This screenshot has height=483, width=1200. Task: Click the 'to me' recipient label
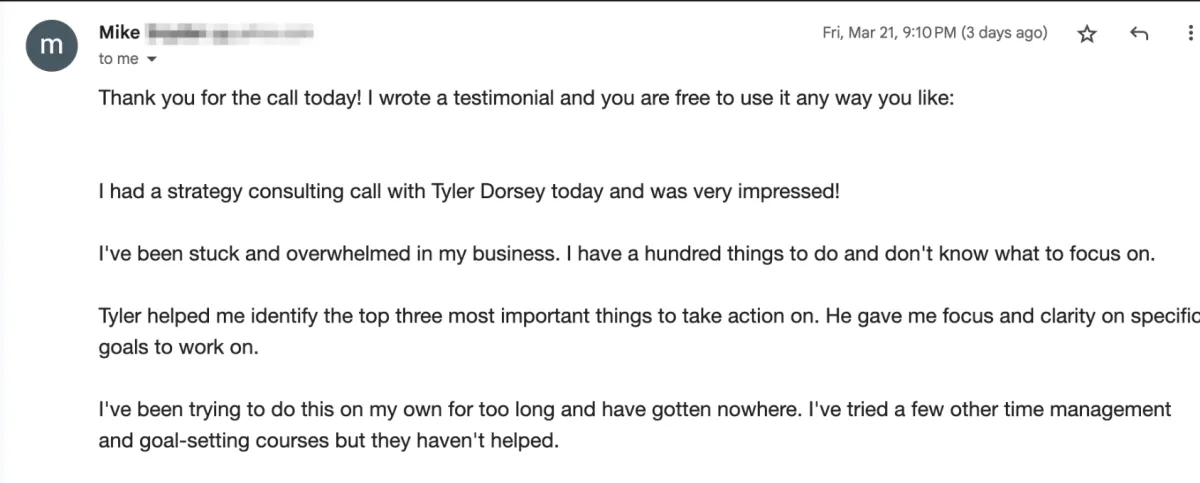tap(118, 59)
